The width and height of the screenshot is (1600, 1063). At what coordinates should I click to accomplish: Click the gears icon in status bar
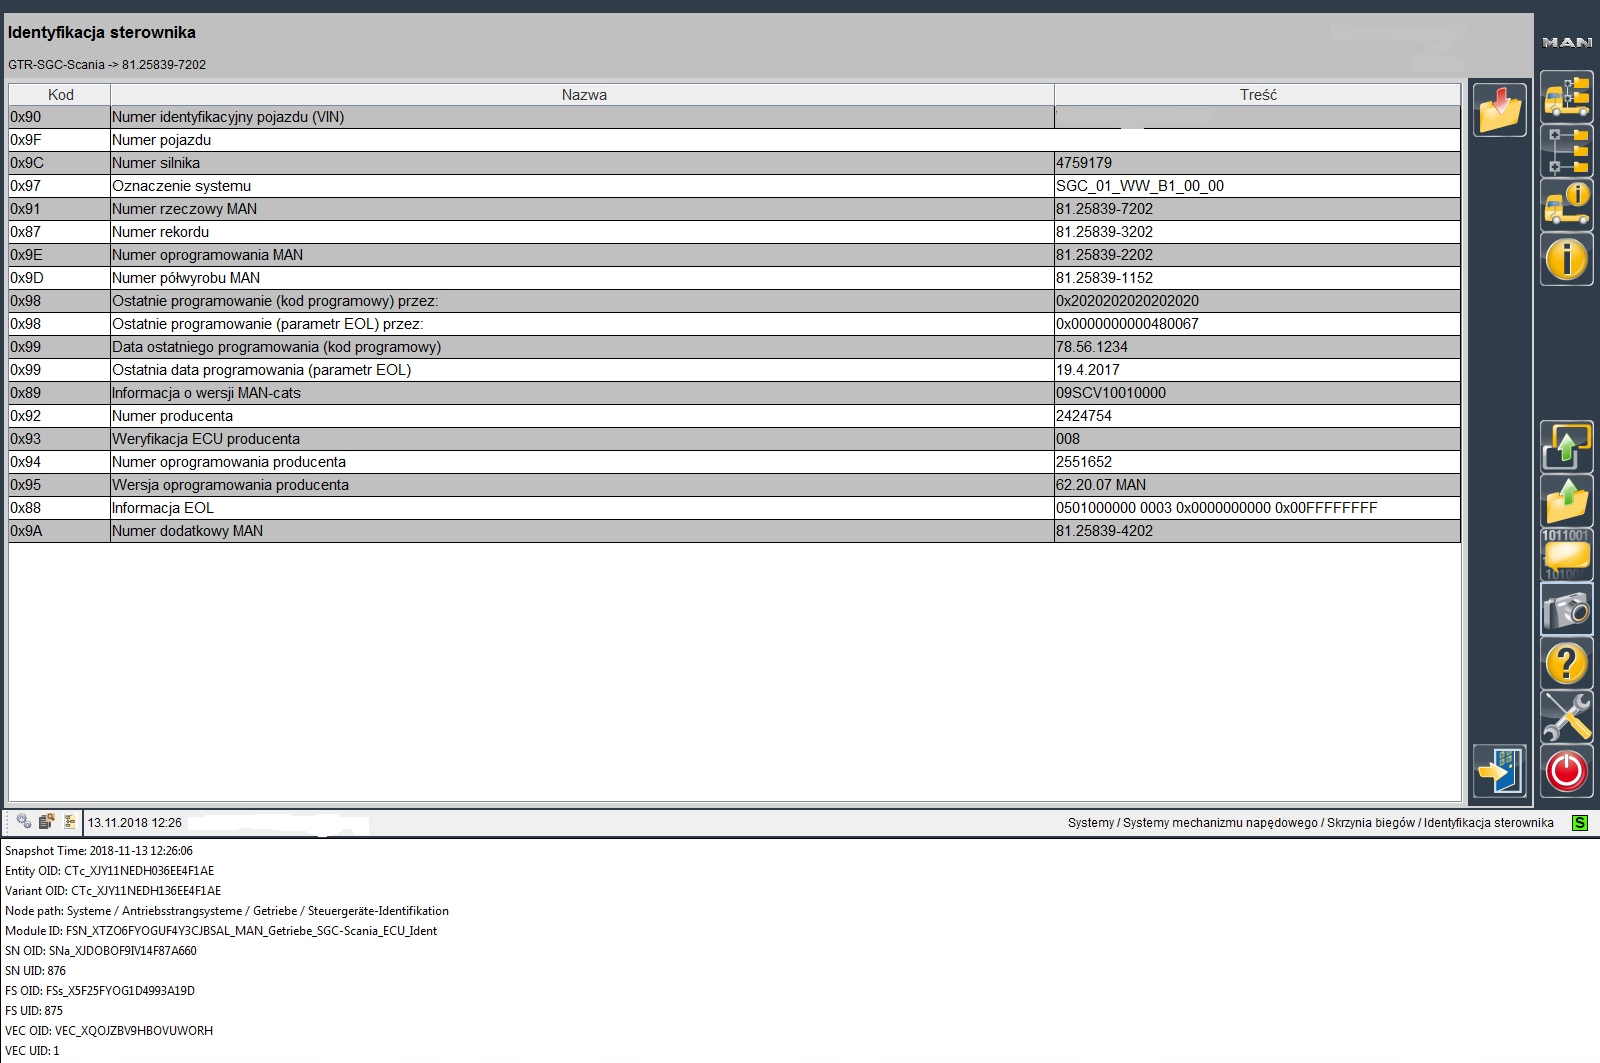point(24,822)
